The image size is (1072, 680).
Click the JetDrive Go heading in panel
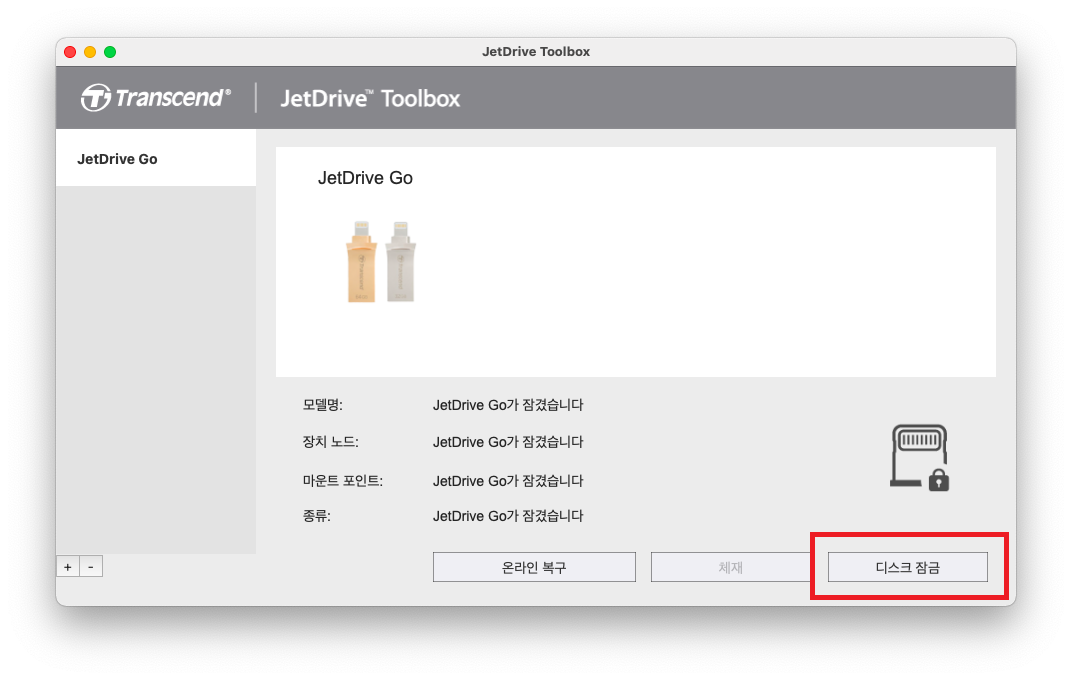point(365,178)
